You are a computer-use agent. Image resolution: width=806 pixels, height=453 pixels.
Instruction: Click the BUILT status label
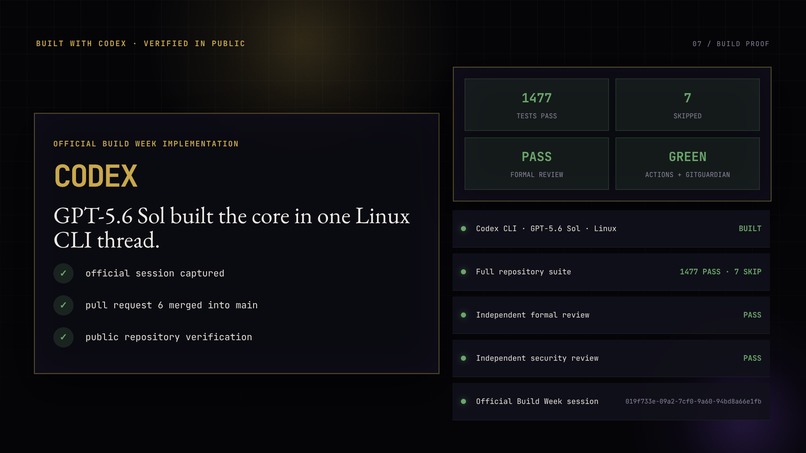click(x=750, y=228)
